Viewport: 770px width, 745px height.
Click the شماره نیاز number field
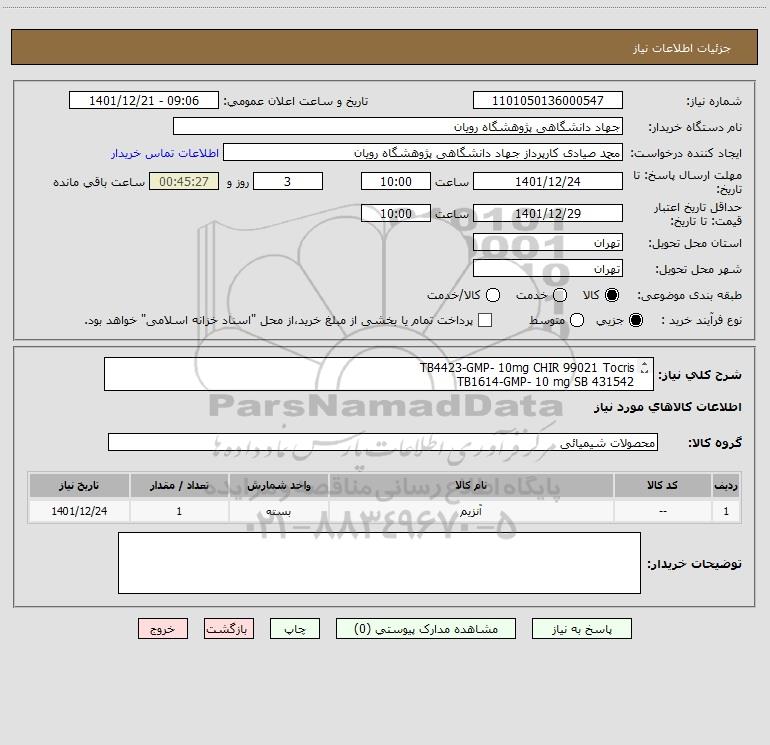(x=548, y=100)
